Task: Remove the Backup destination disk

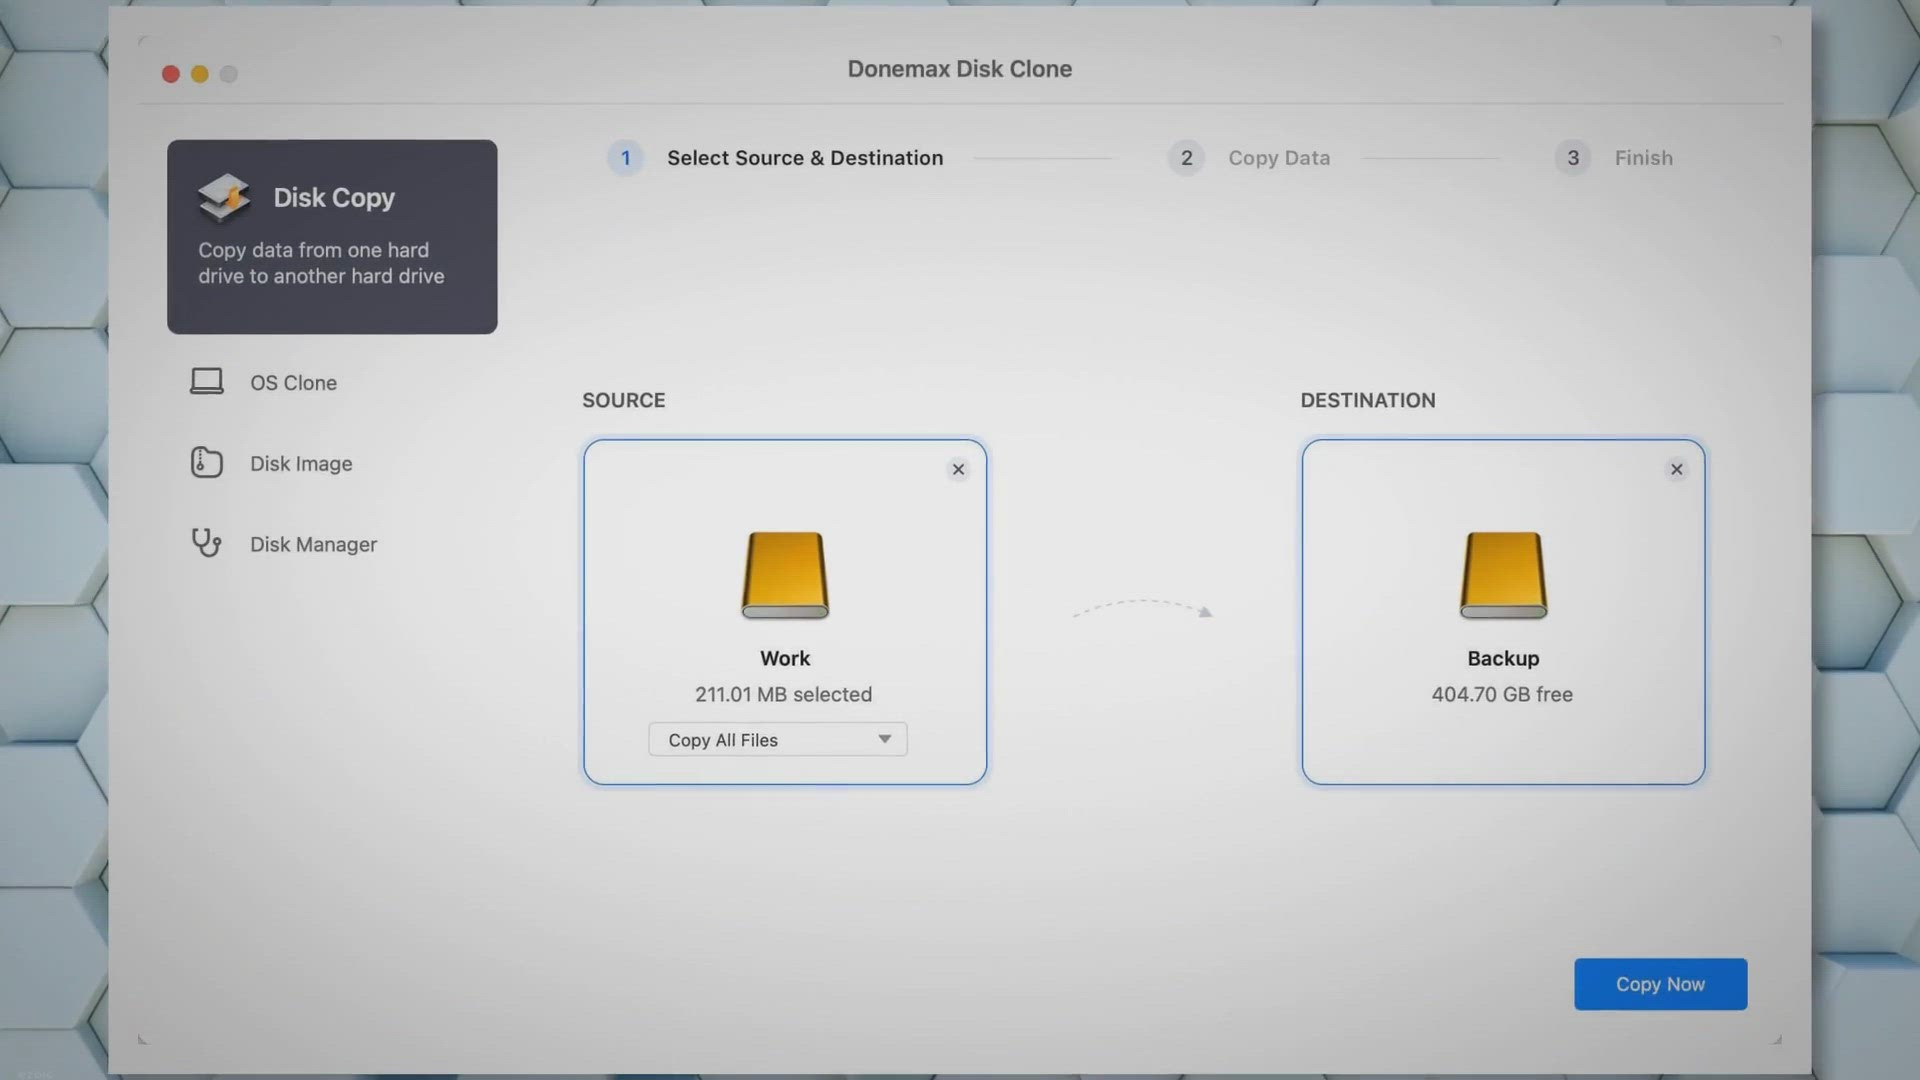Action: [1677, 469]
